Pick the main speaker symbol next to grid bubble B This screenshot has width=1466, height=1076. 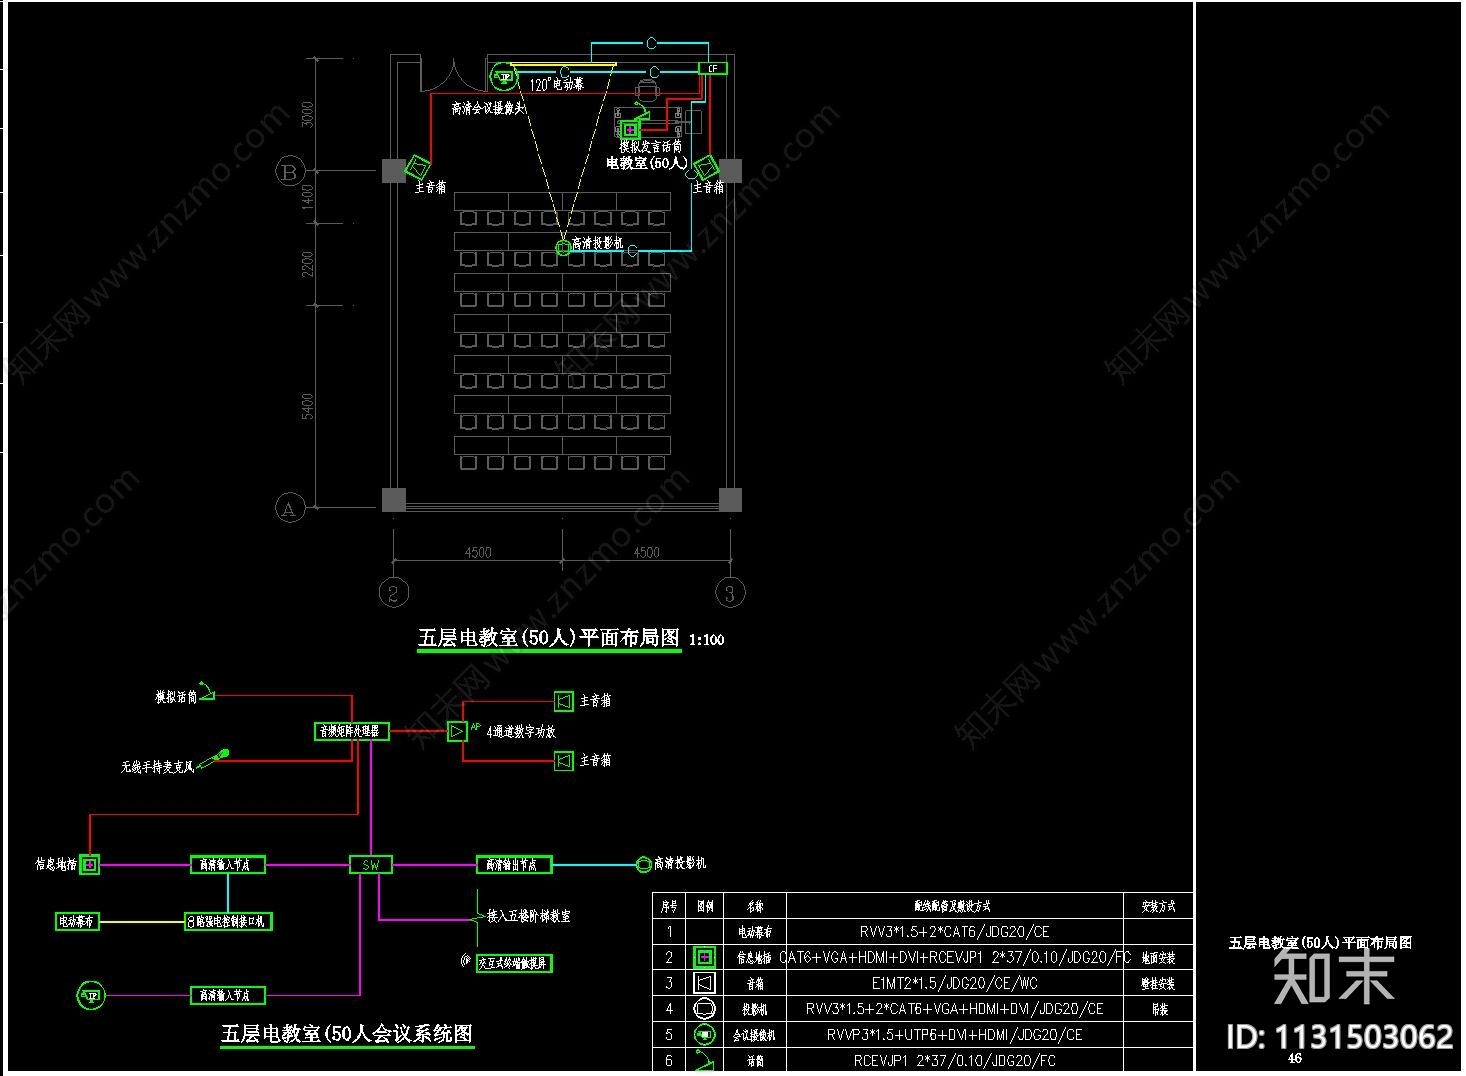tap(418, 167)
